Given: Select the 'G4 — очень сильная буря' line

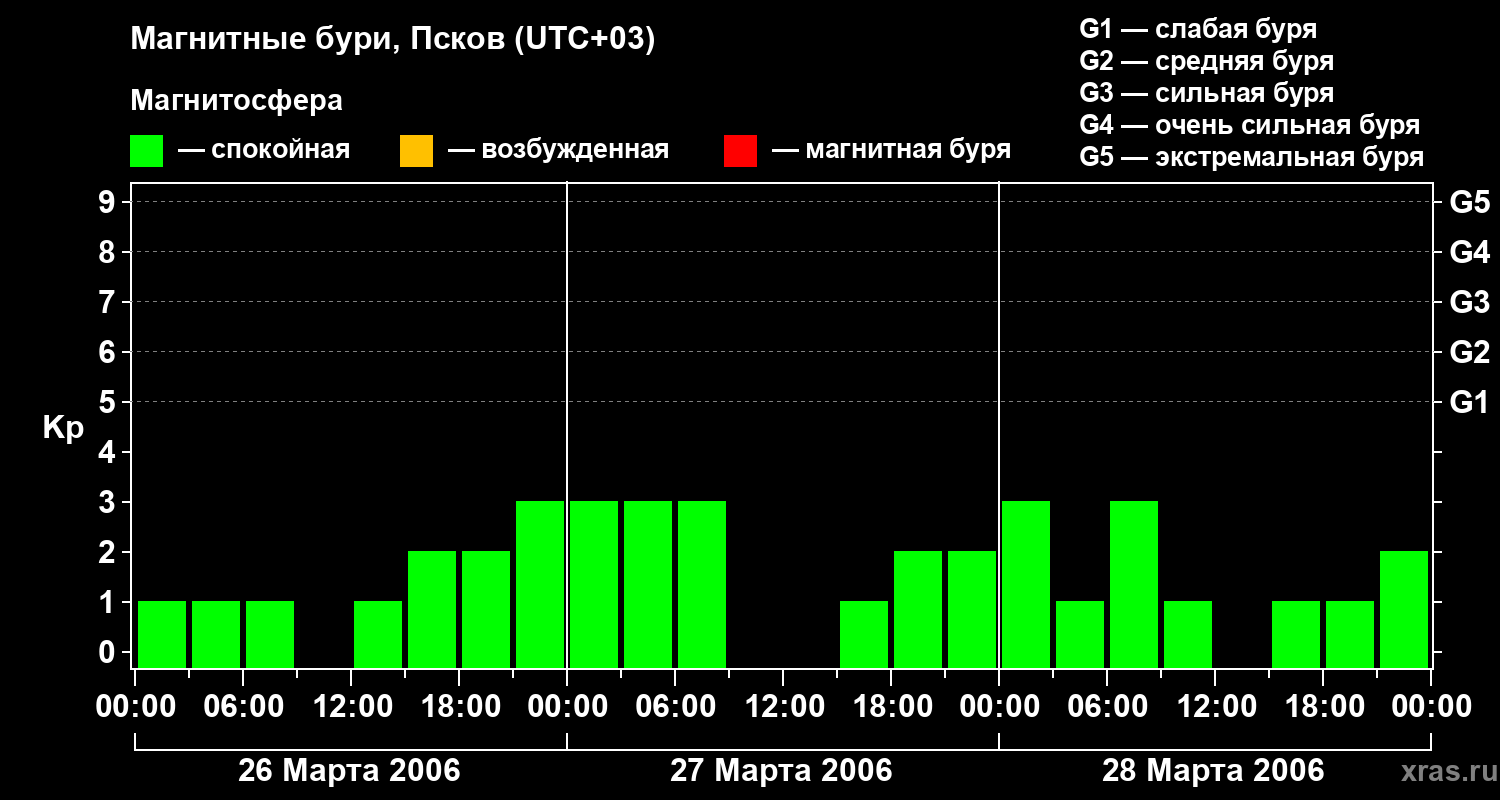Looking at the screenshot, I should click(1250, 125).
